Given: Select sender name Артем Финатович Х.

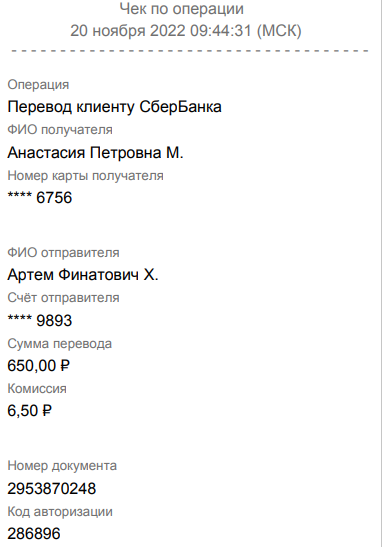Looking at the screenshot, I should [83, 275].
